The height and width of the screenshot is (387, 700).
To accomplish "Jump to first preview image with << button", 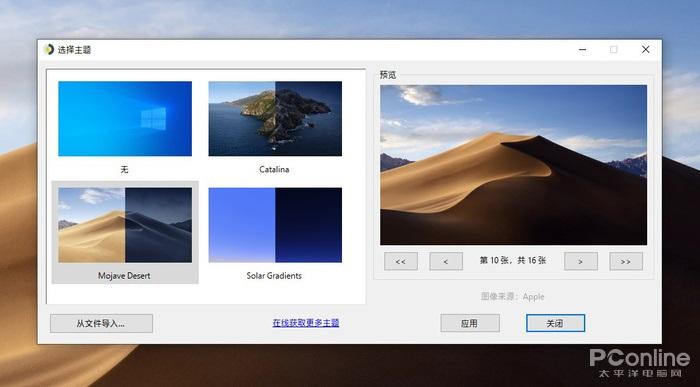I will tap(401, 261).
